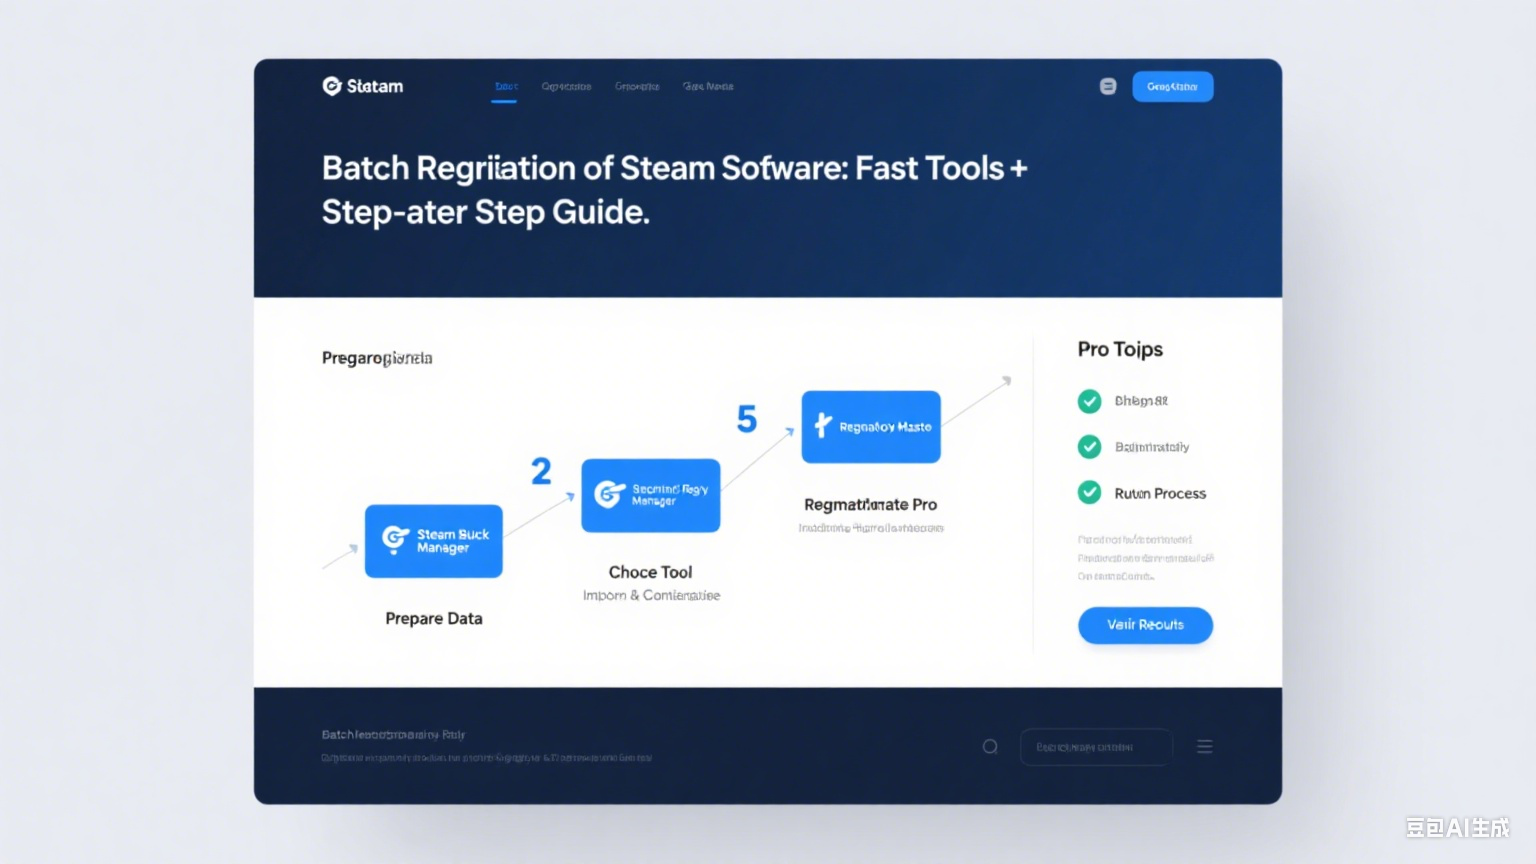
Task: Open the footer hamburger menu icon
Action: tap(1205, 746)
